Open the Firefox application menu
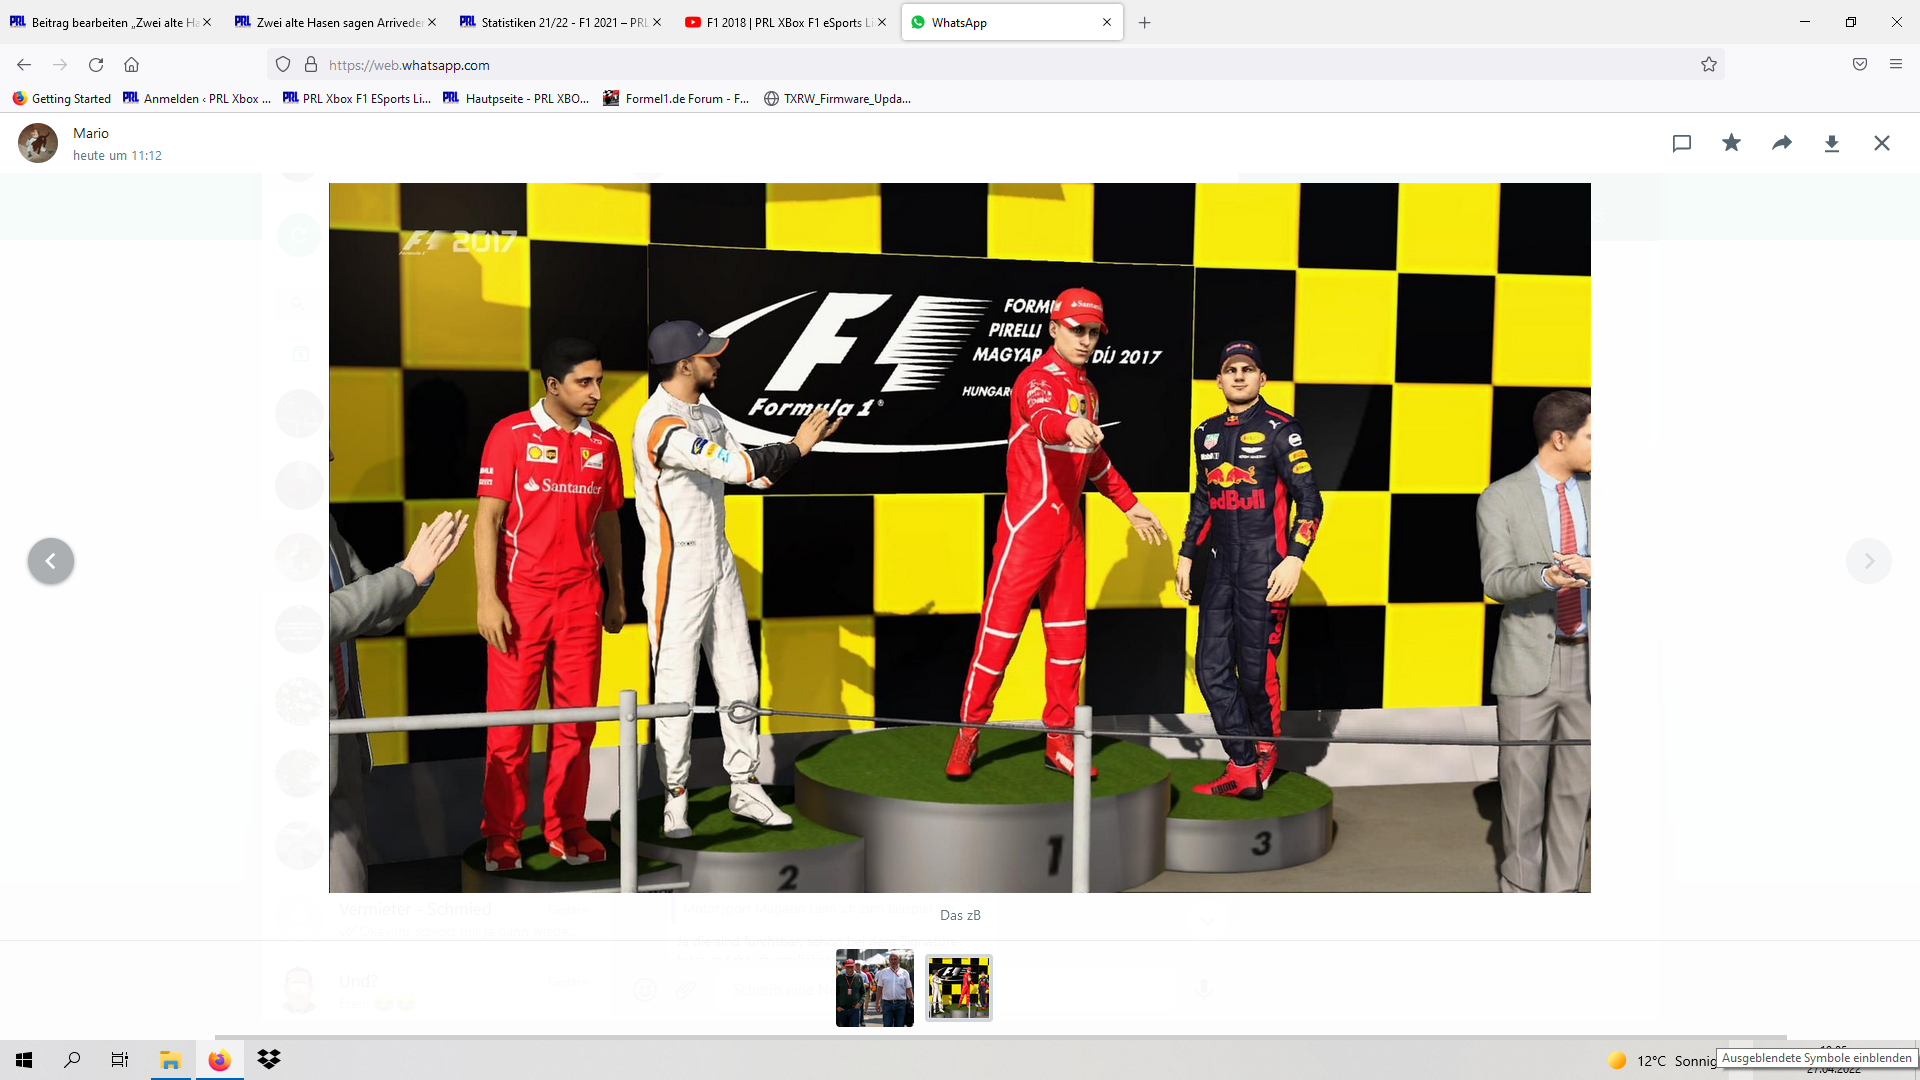 coord(1896,65)
